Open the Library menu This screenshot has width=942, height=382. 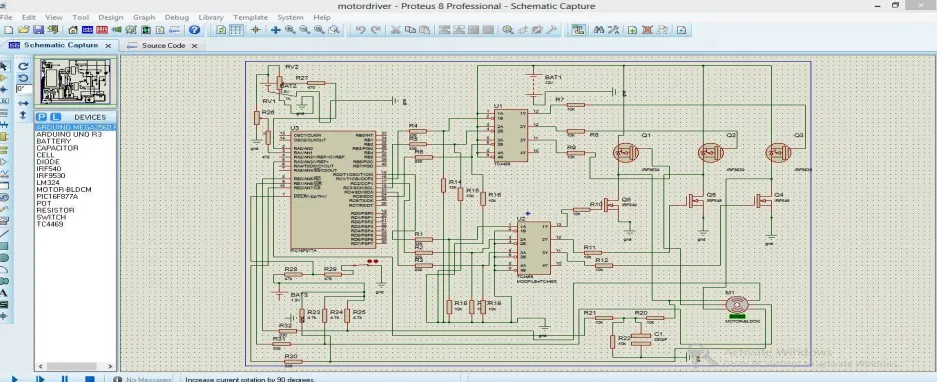click(x=211, y=17)
